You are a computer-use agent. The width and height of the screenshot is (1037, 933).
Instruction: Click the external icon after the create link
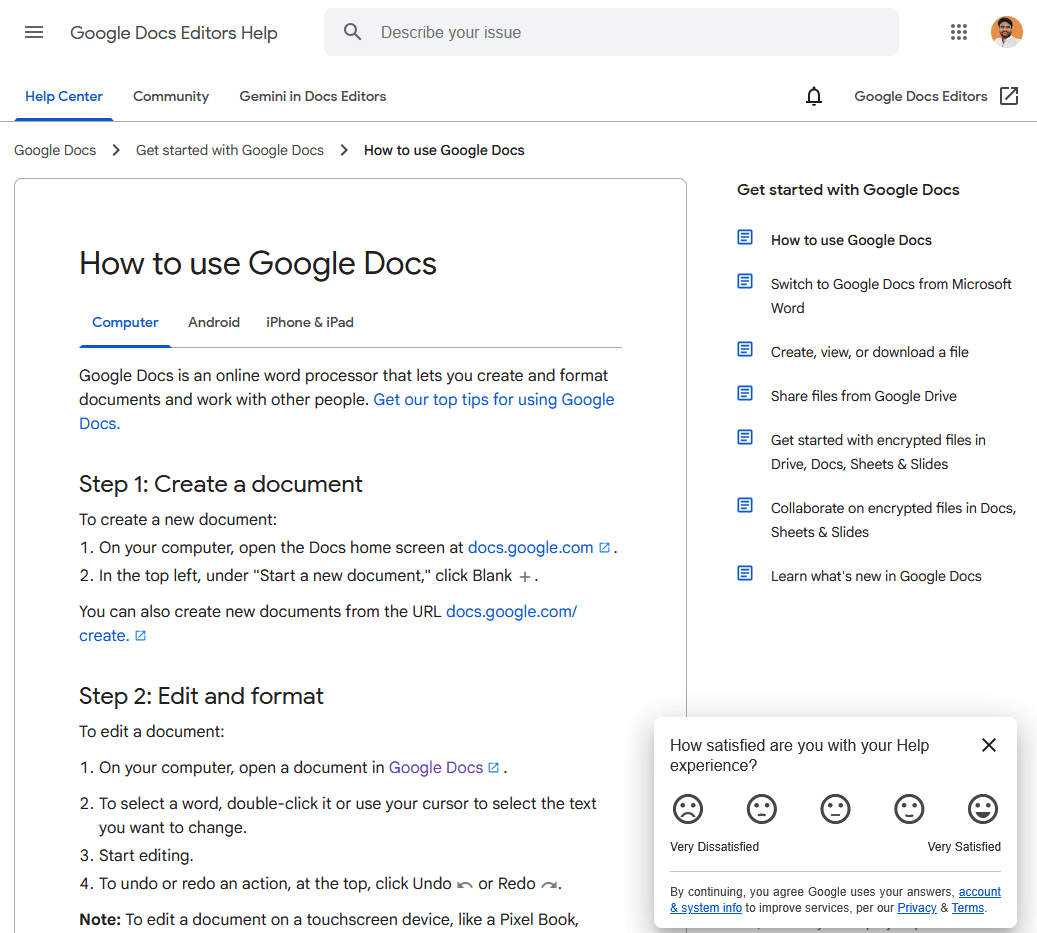[140, 635]
